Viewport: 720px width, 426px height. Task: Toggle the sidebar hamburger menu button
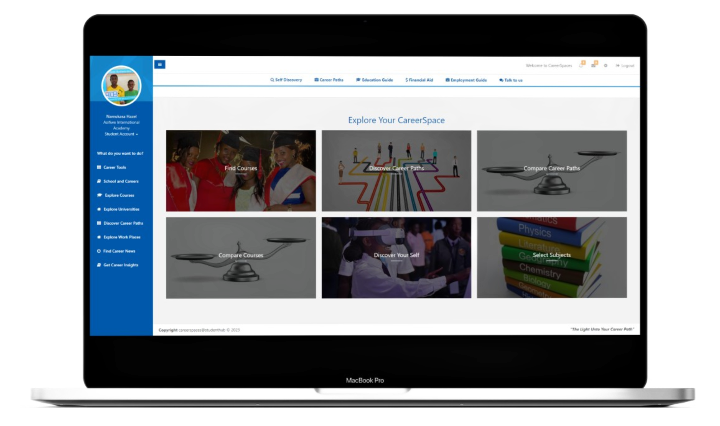pos(160,64)
